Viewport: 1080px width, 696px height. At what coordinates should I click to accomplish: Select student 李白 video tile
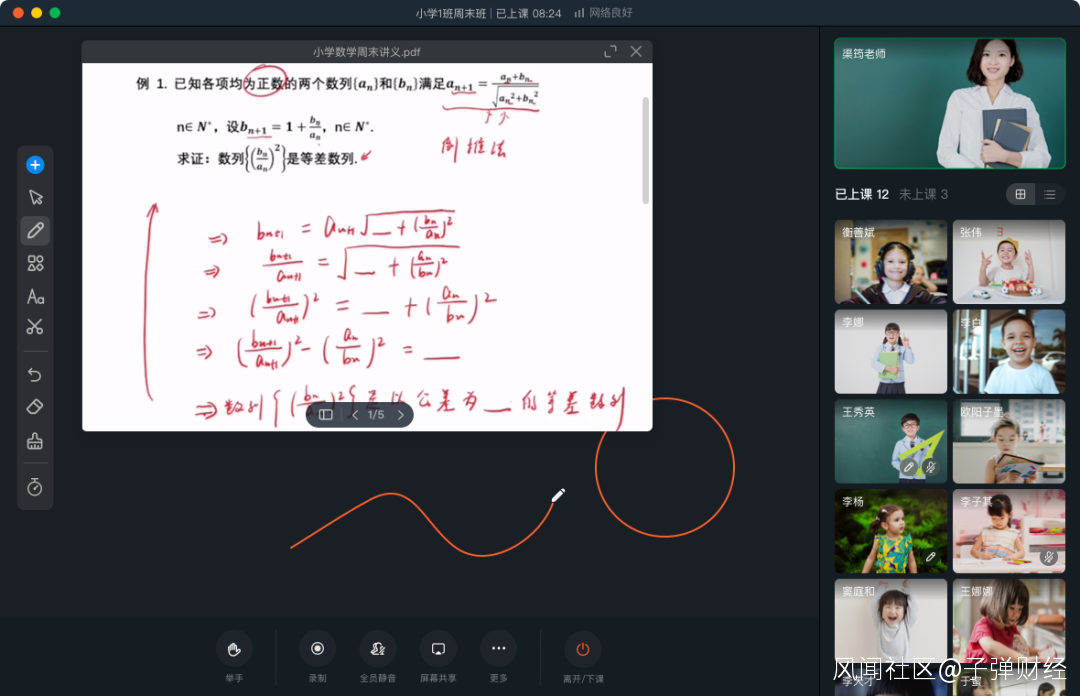[1008, 351]
